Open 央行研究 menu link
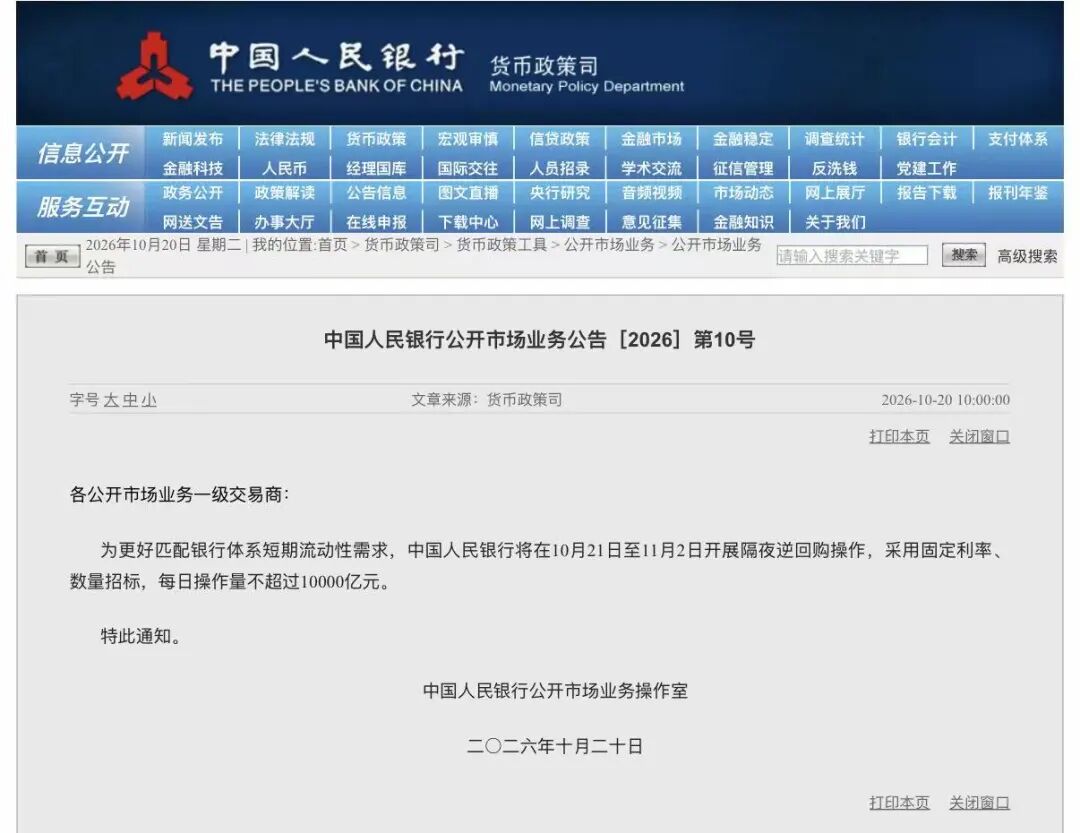Image resolution: width=1080 pixels, height=833 pixels. [x=559, y=193]
